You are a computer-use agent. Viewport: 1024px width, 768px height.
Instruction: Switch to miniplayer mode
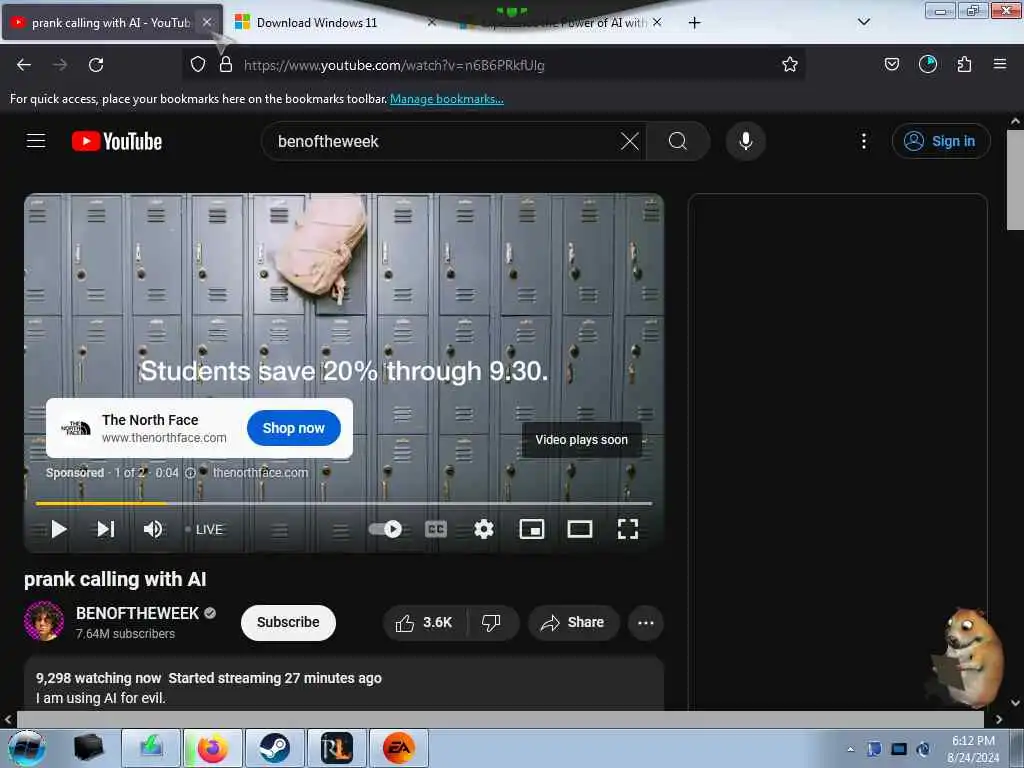click(x=532, y=529)
